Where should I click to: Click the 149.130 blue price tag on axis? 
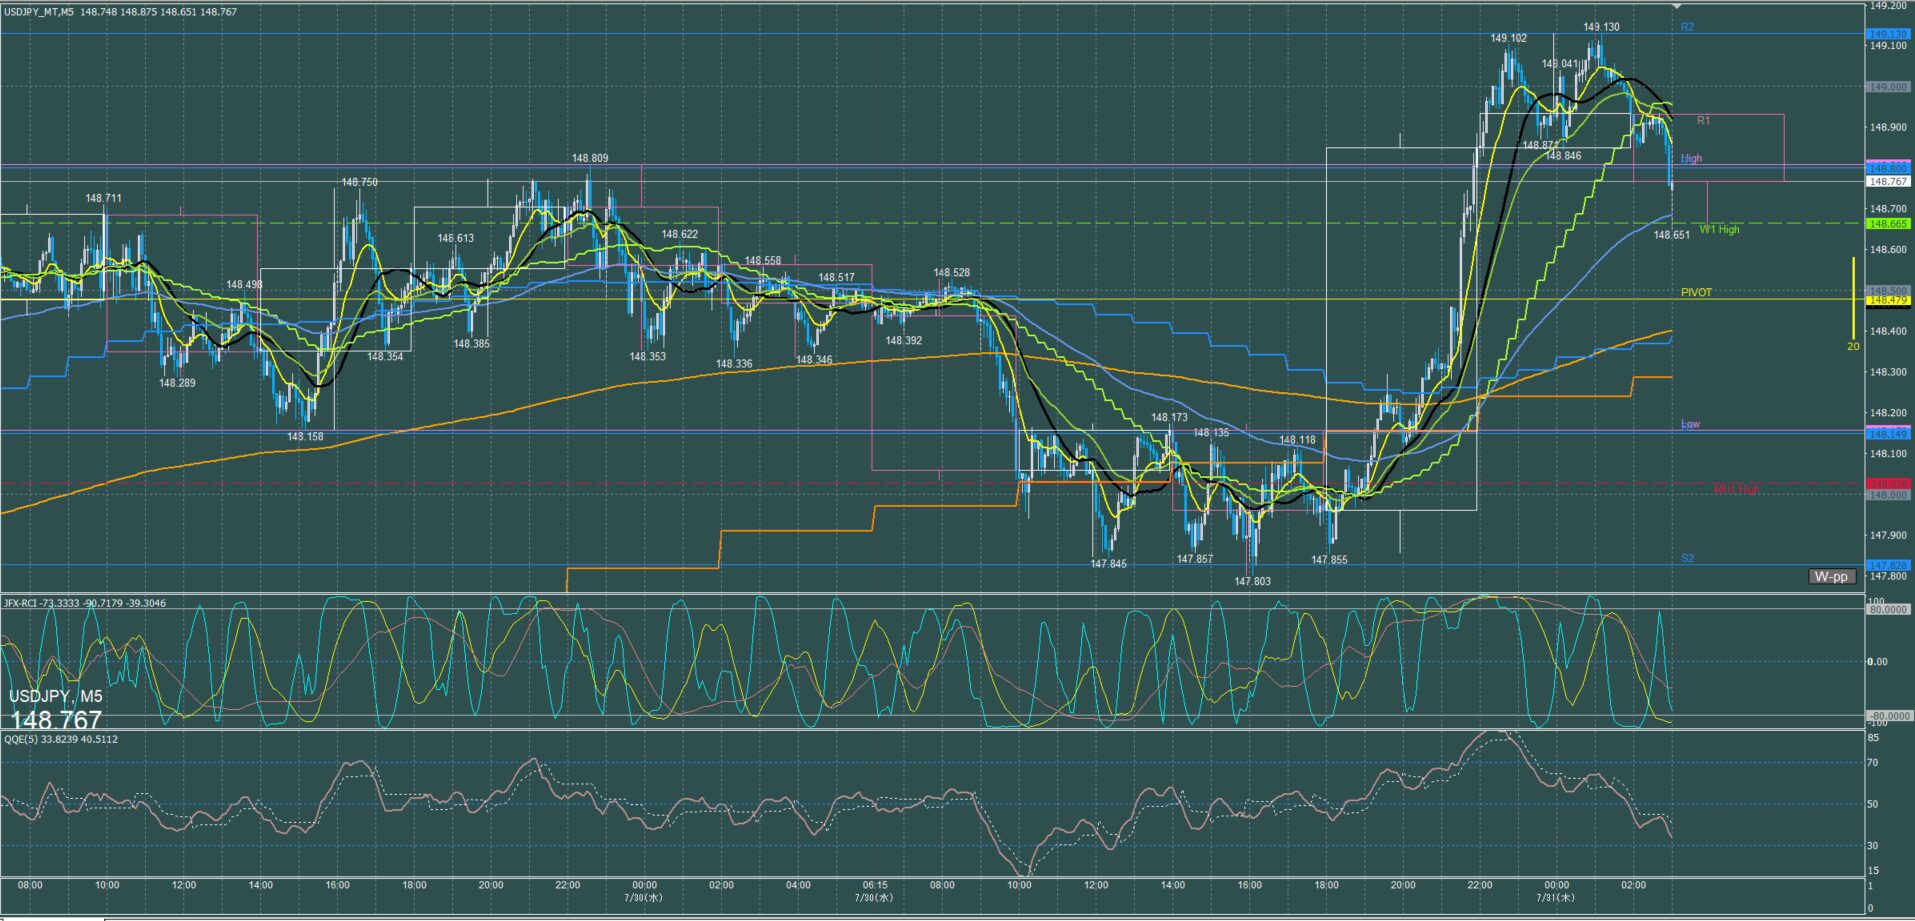tap(1888, 34)
